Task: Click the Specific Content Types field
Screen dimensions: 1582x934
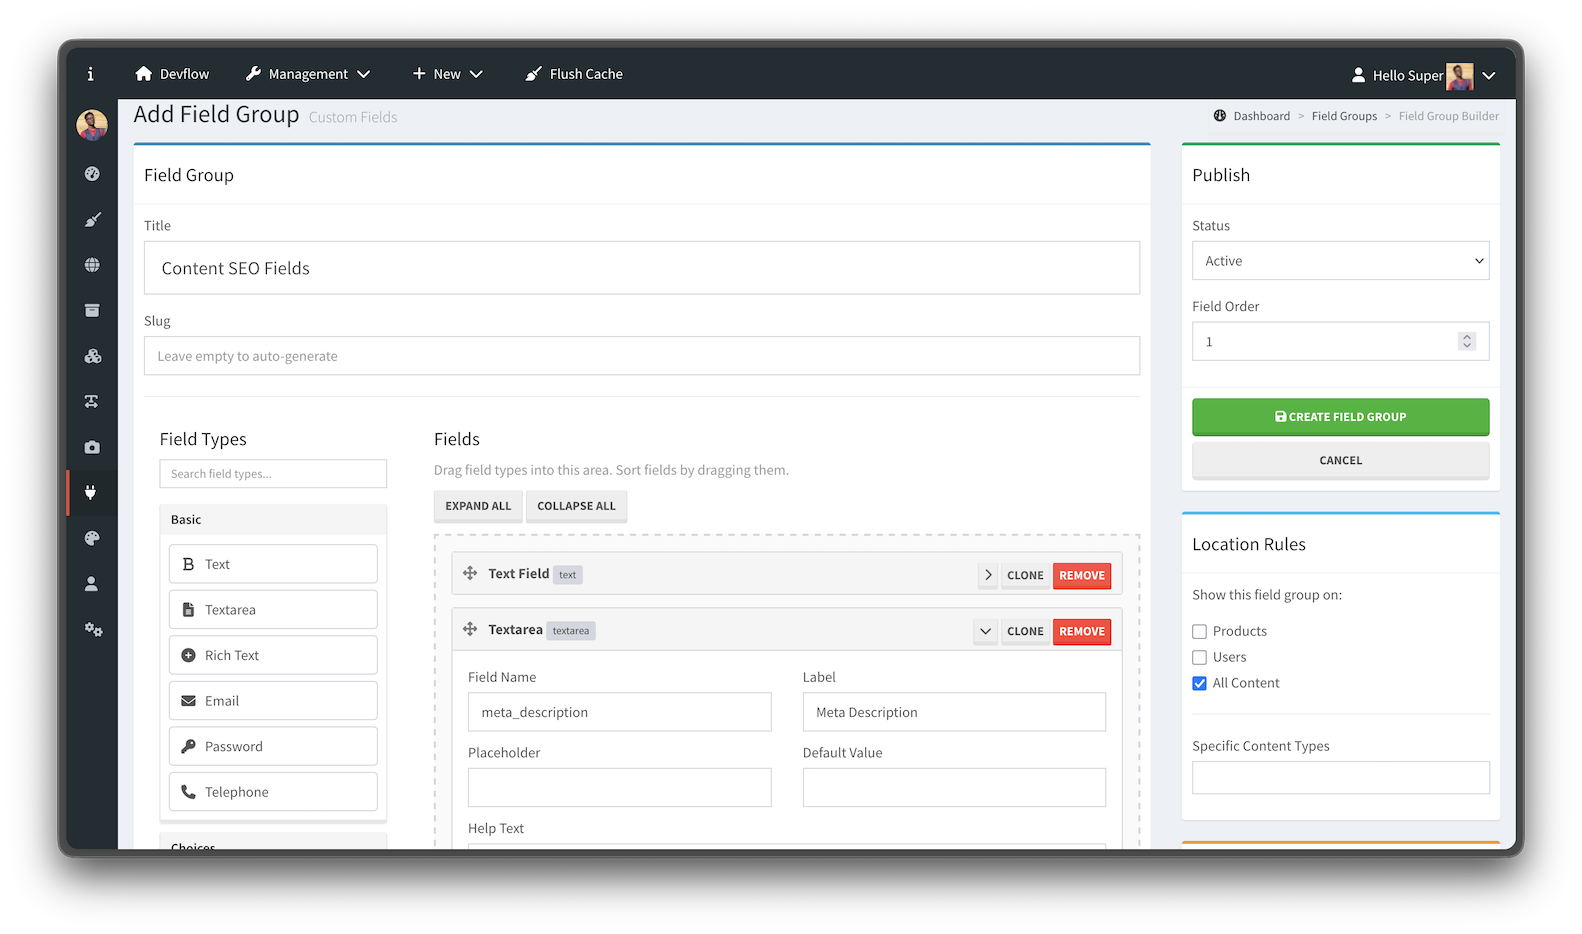Action: tap(1340, 777)
